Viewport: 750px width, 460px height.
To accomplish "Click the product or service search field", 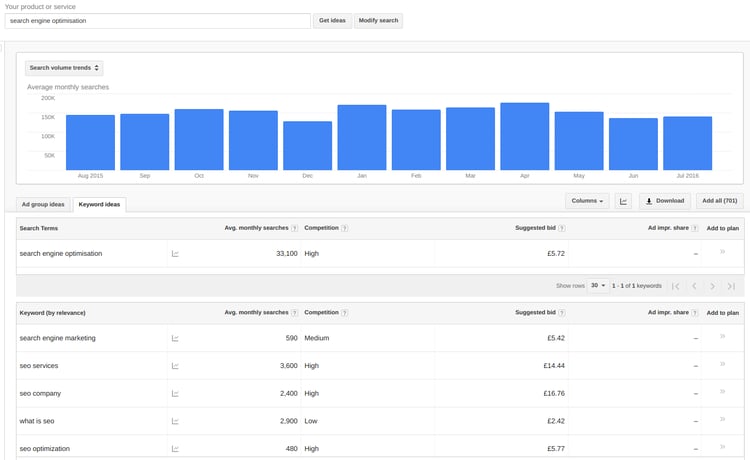I will point(158,21).
